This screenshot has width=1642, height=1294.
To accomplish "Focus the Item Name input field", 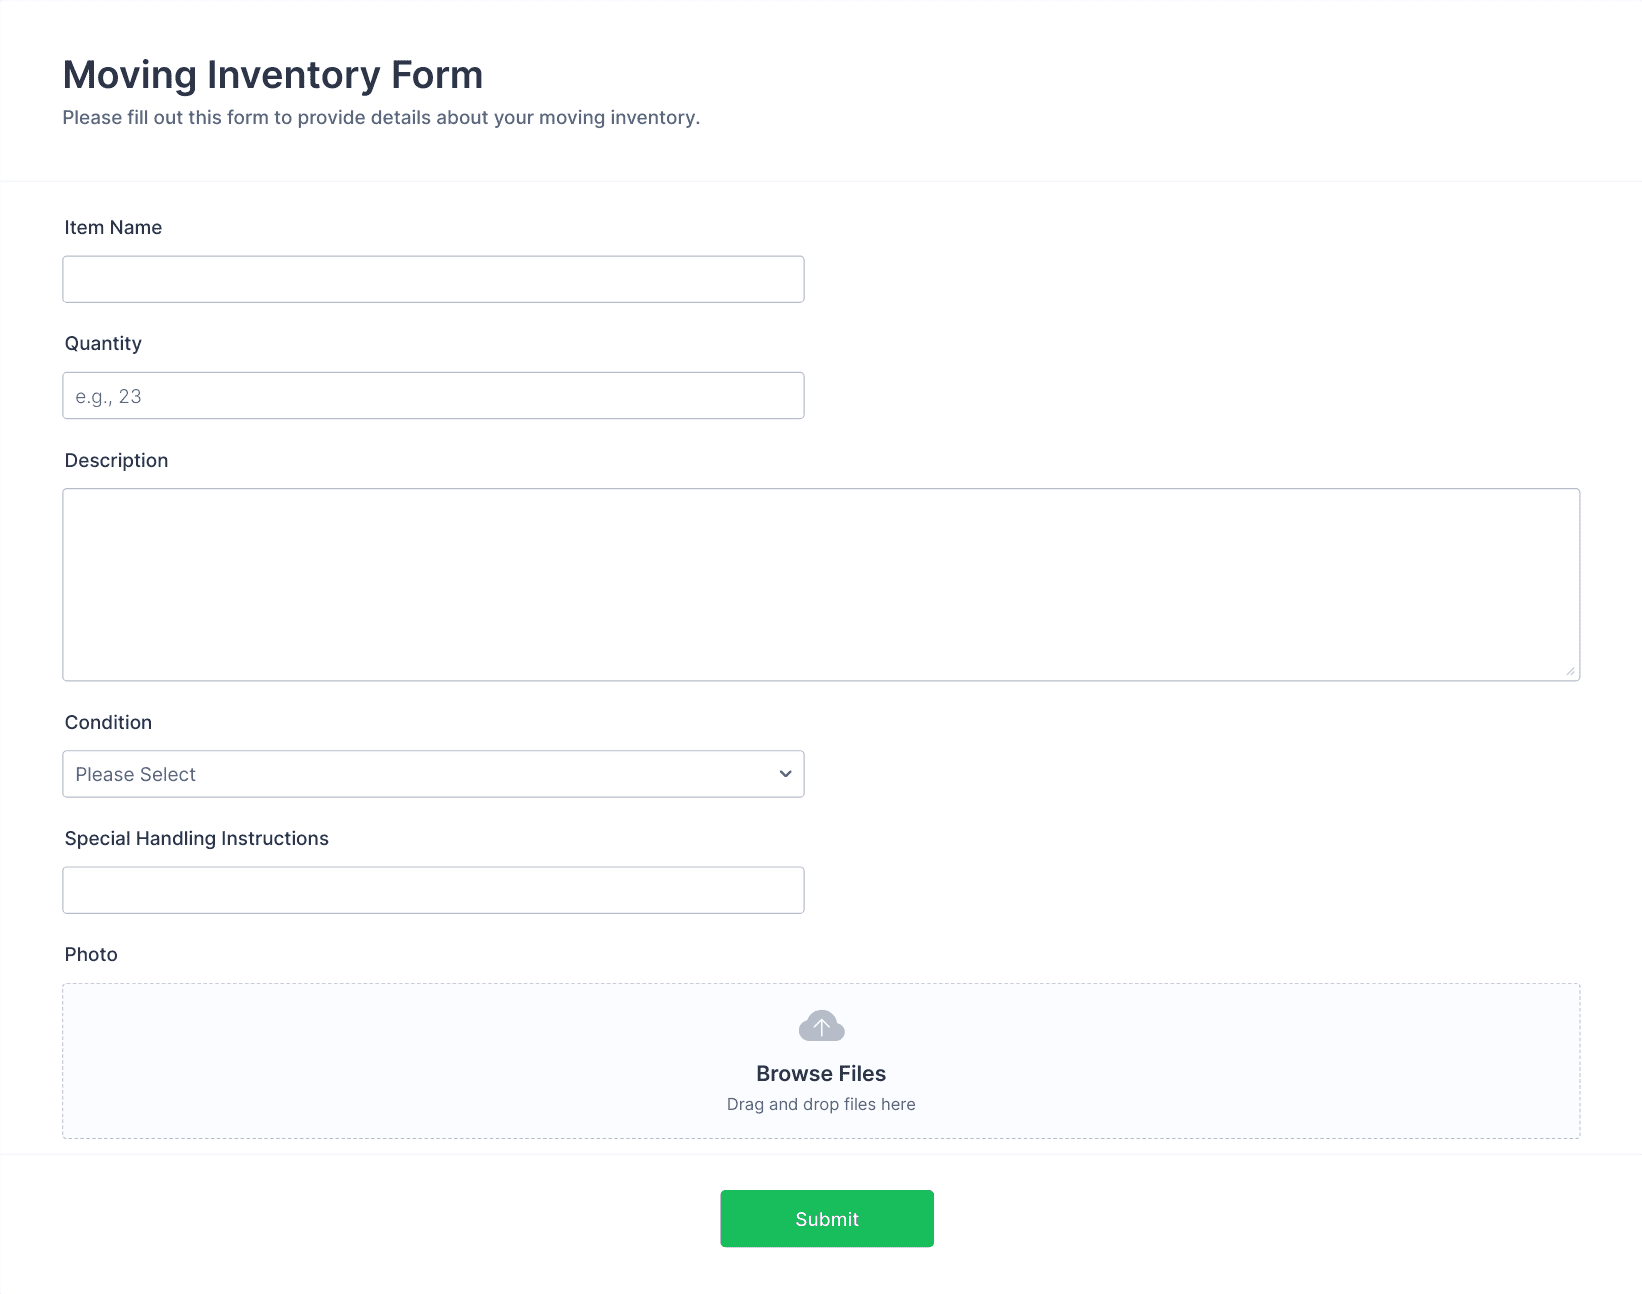I will (x=433, y=279).
